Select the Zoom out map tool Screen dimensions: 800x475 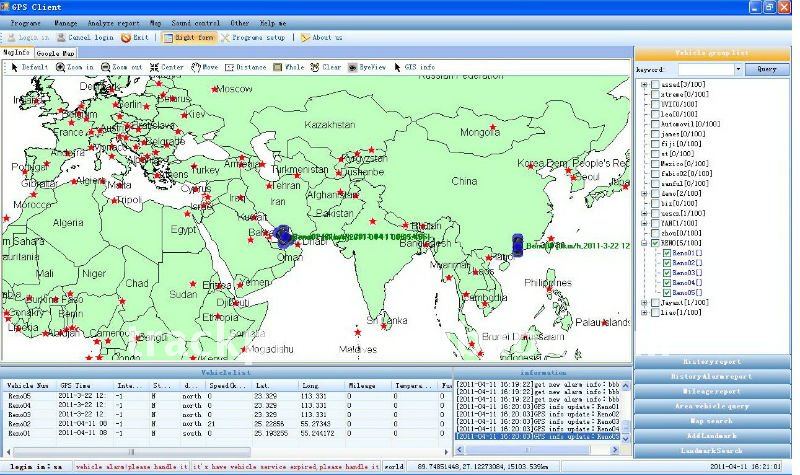120,67
